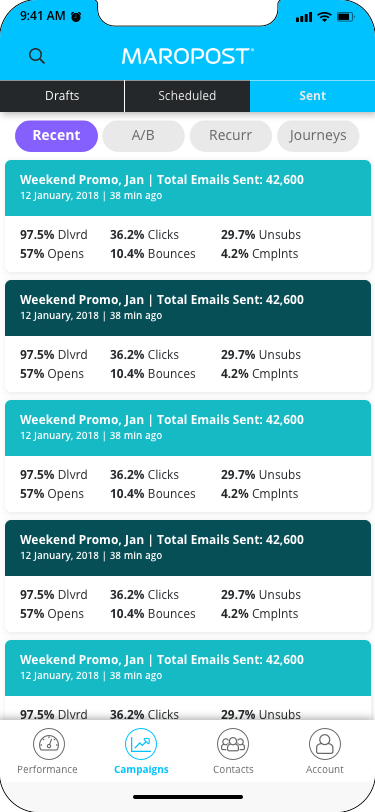
Task: Tap the Performance gauge icon
Action: (x=49, y=744)
